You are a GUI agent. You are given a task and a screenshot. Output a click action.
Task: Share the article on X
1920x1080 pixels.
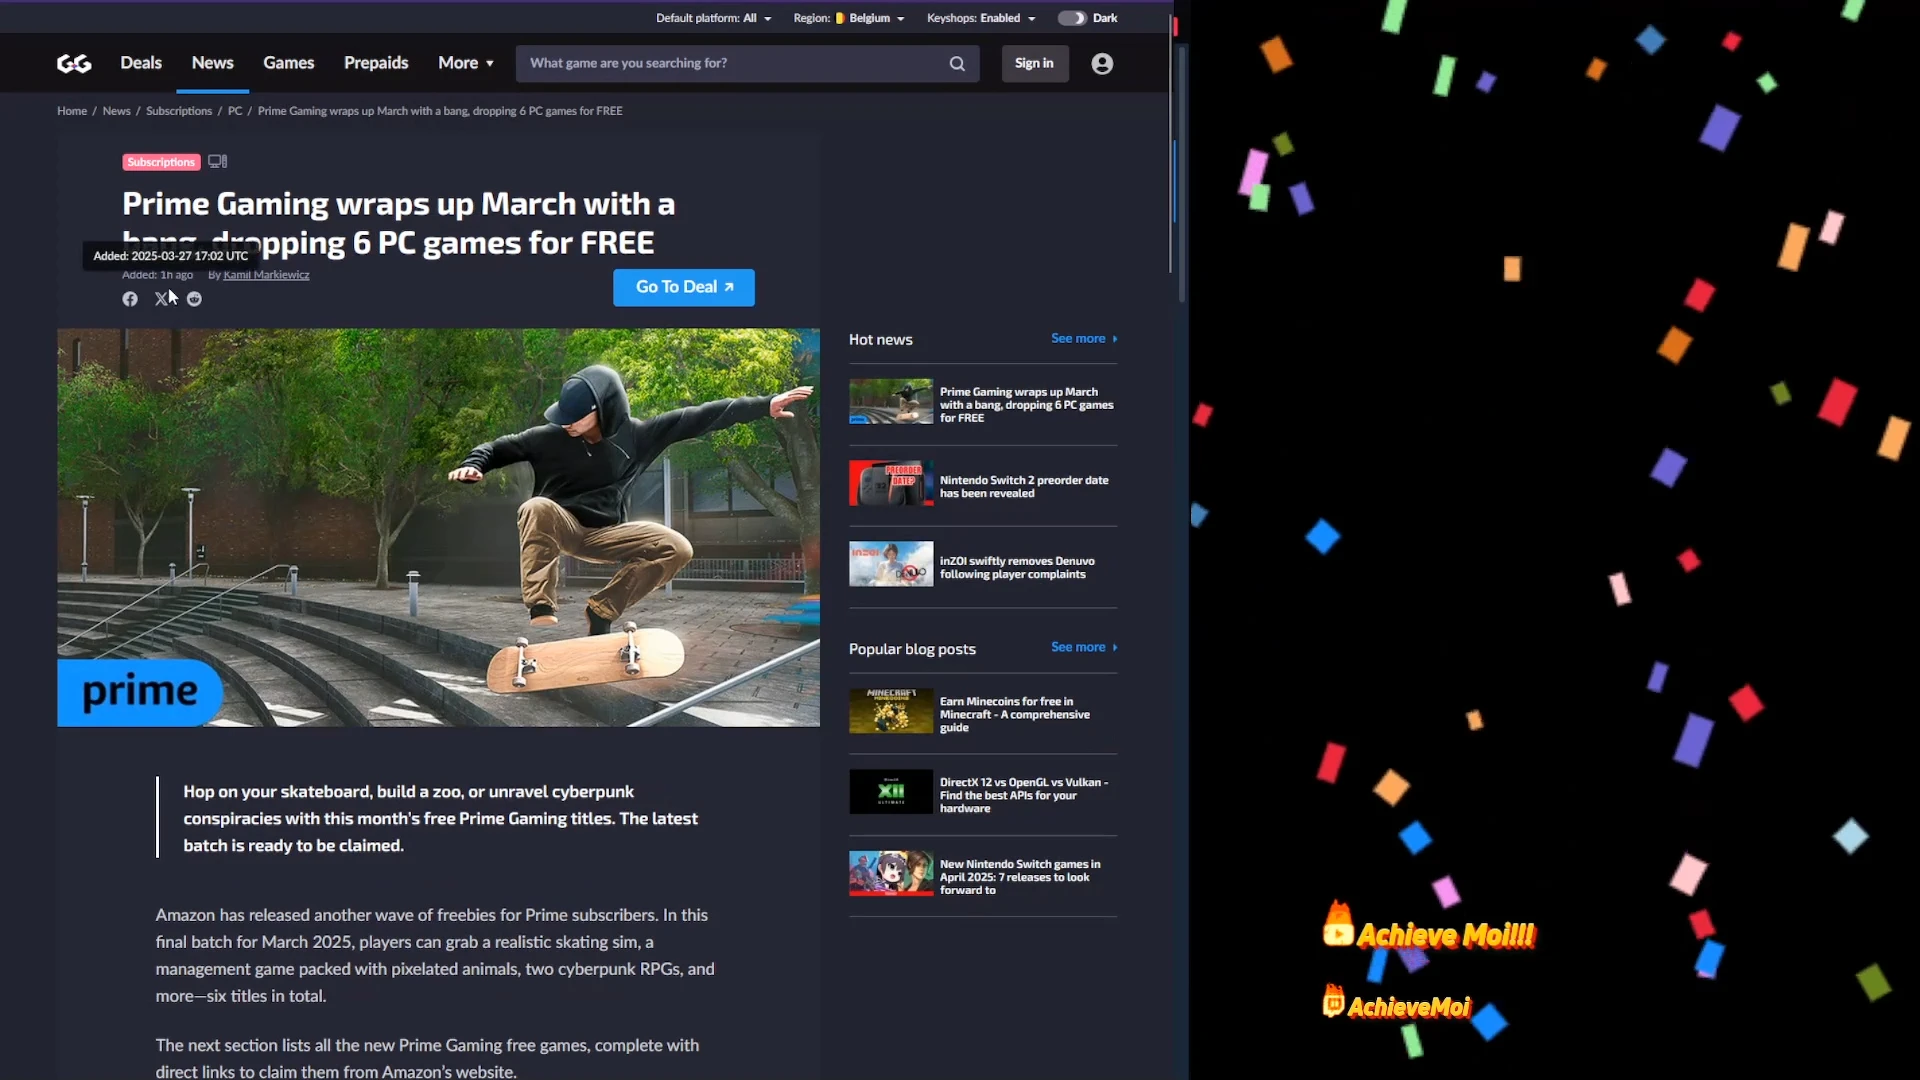coord(161,299)
